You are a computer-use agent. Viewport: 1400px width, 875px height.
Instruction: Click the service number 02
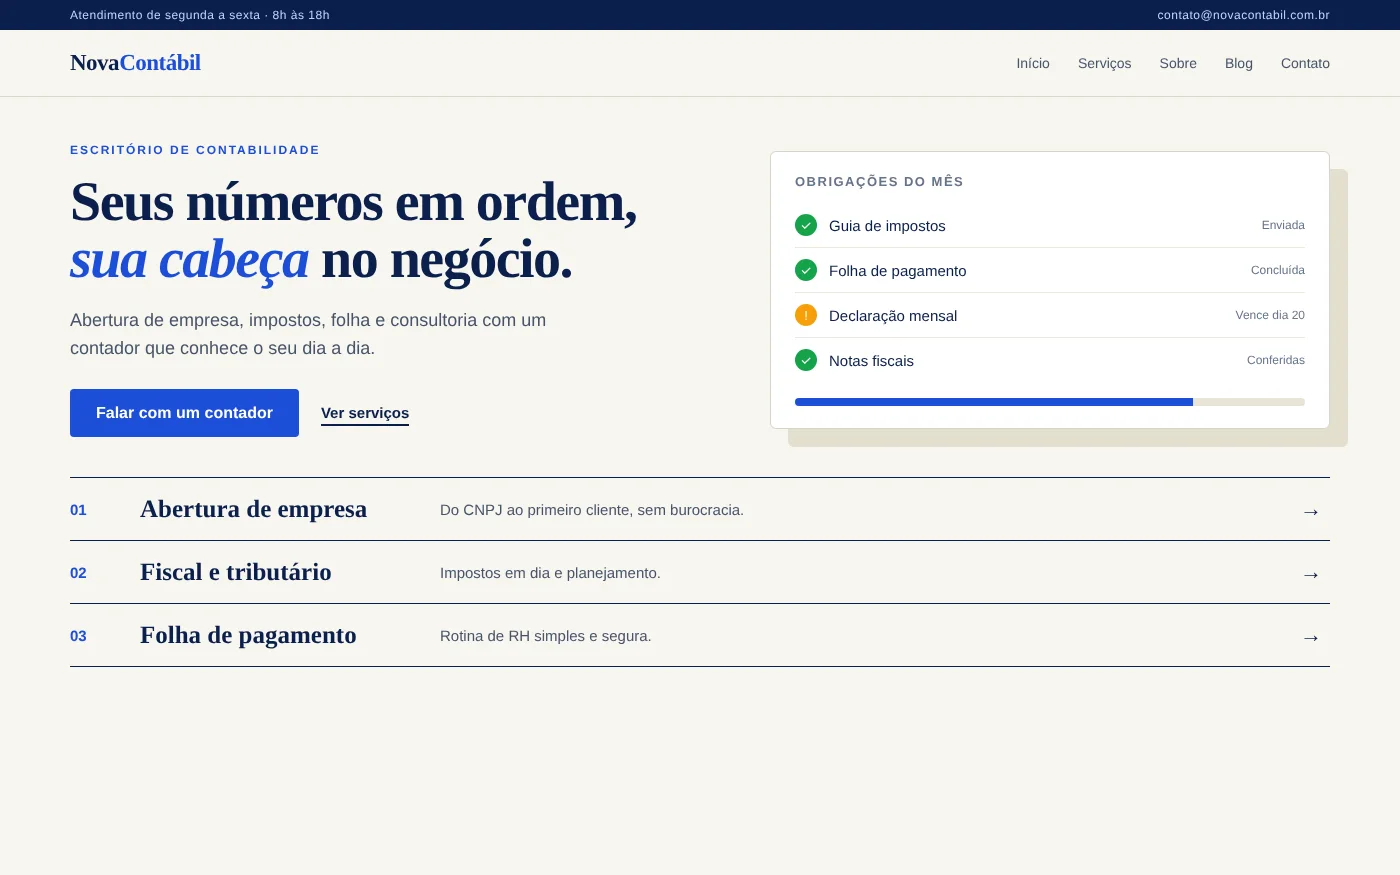[x=78, y=573]
